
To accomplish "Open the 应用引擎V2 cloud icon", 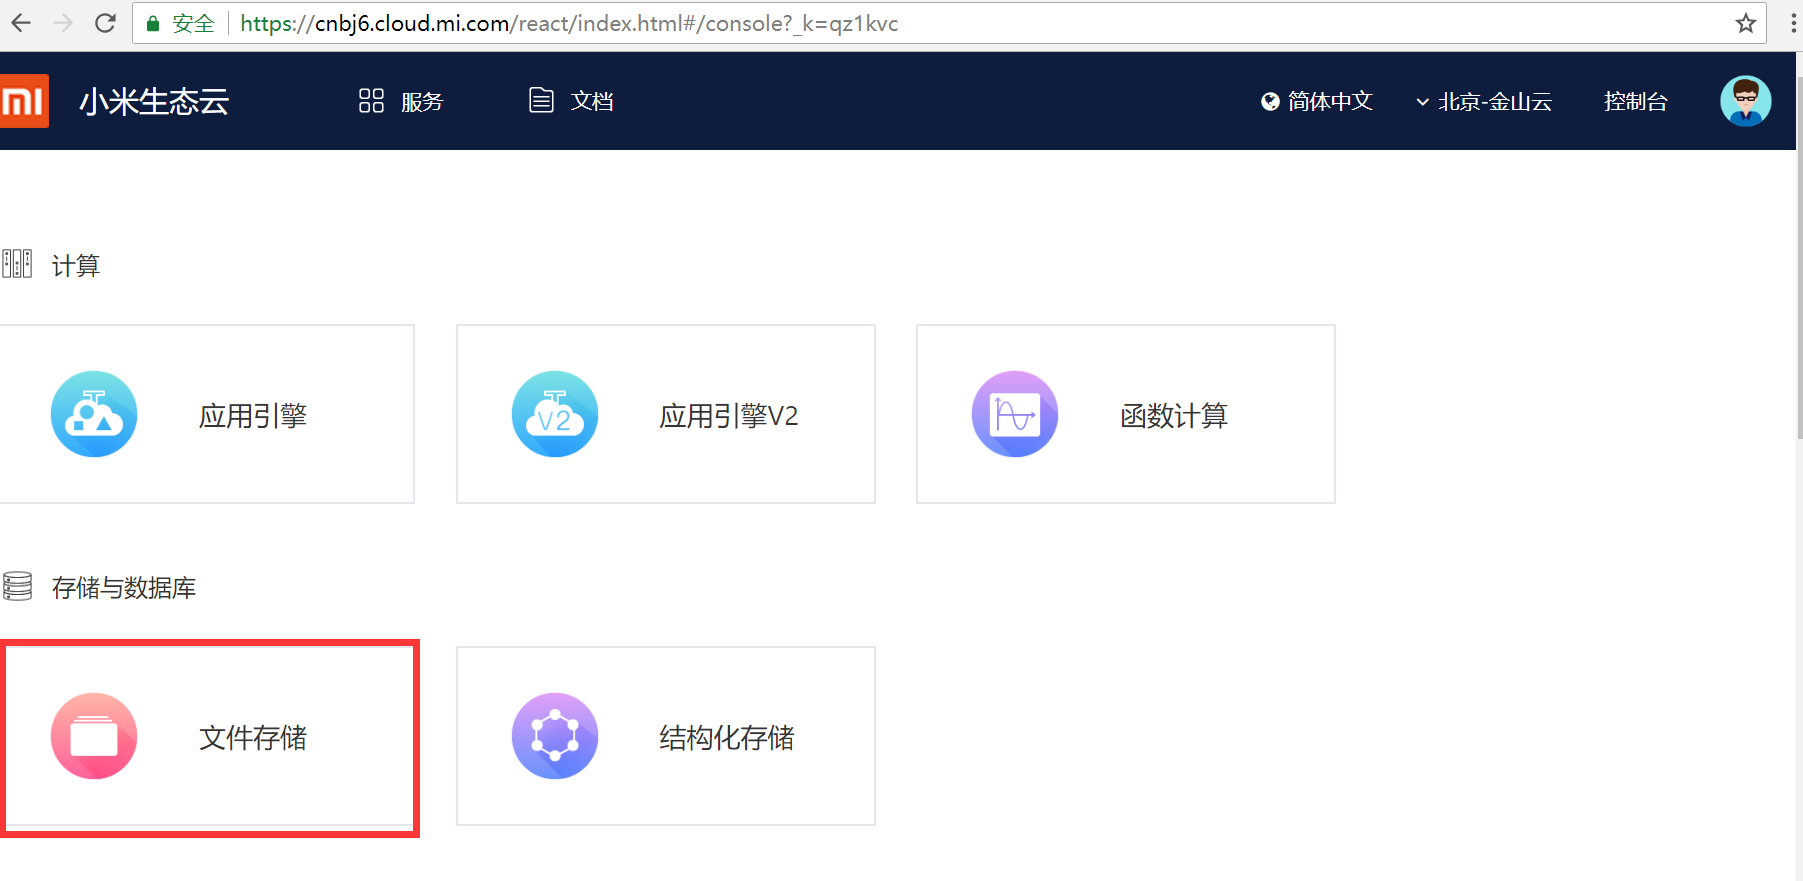I will 555,414.
